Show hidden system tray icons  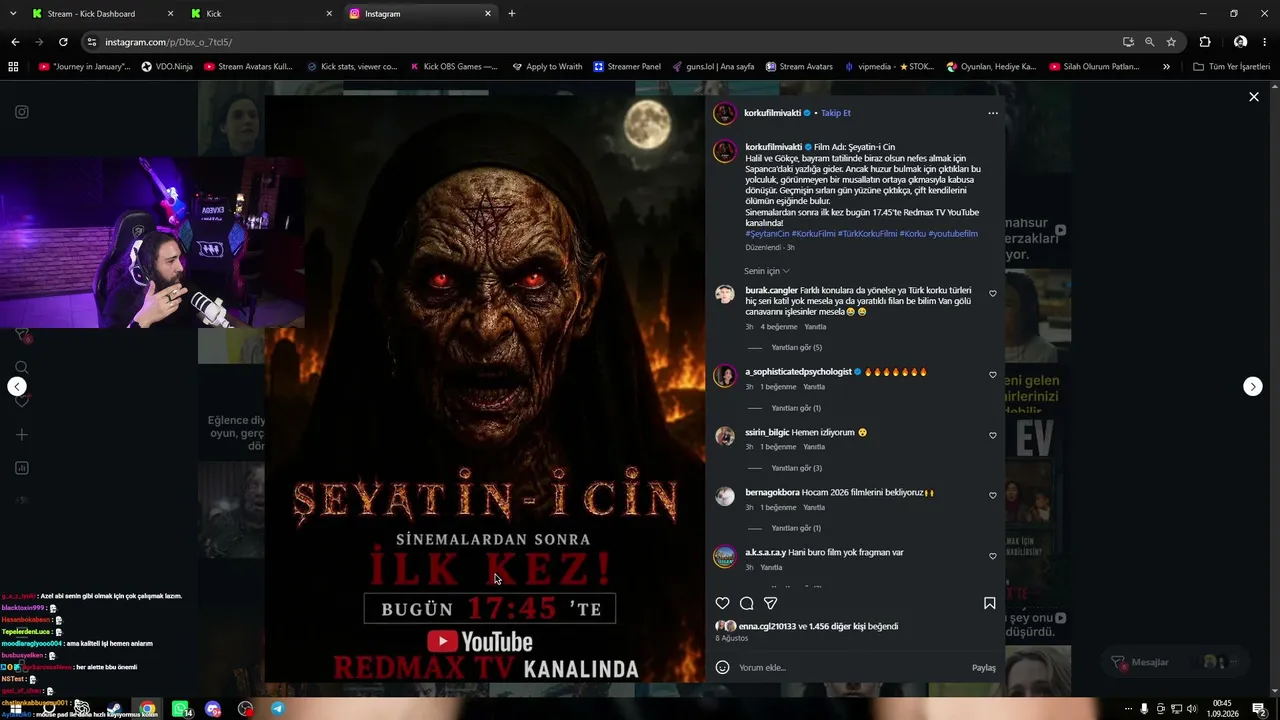(x=1128, y=709)
